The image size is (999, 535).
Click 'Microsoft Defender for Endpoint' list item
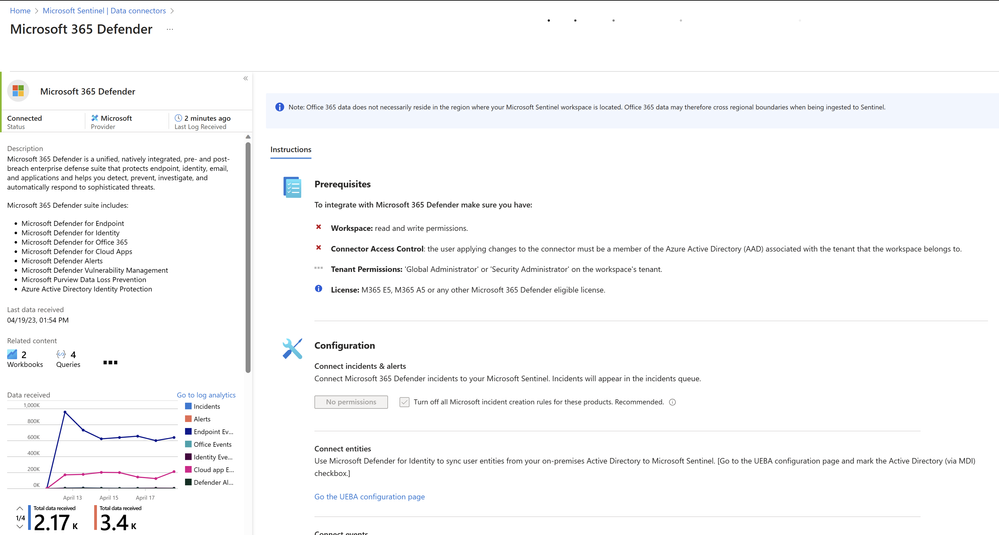pyautogui.click(x=73, y=224)
